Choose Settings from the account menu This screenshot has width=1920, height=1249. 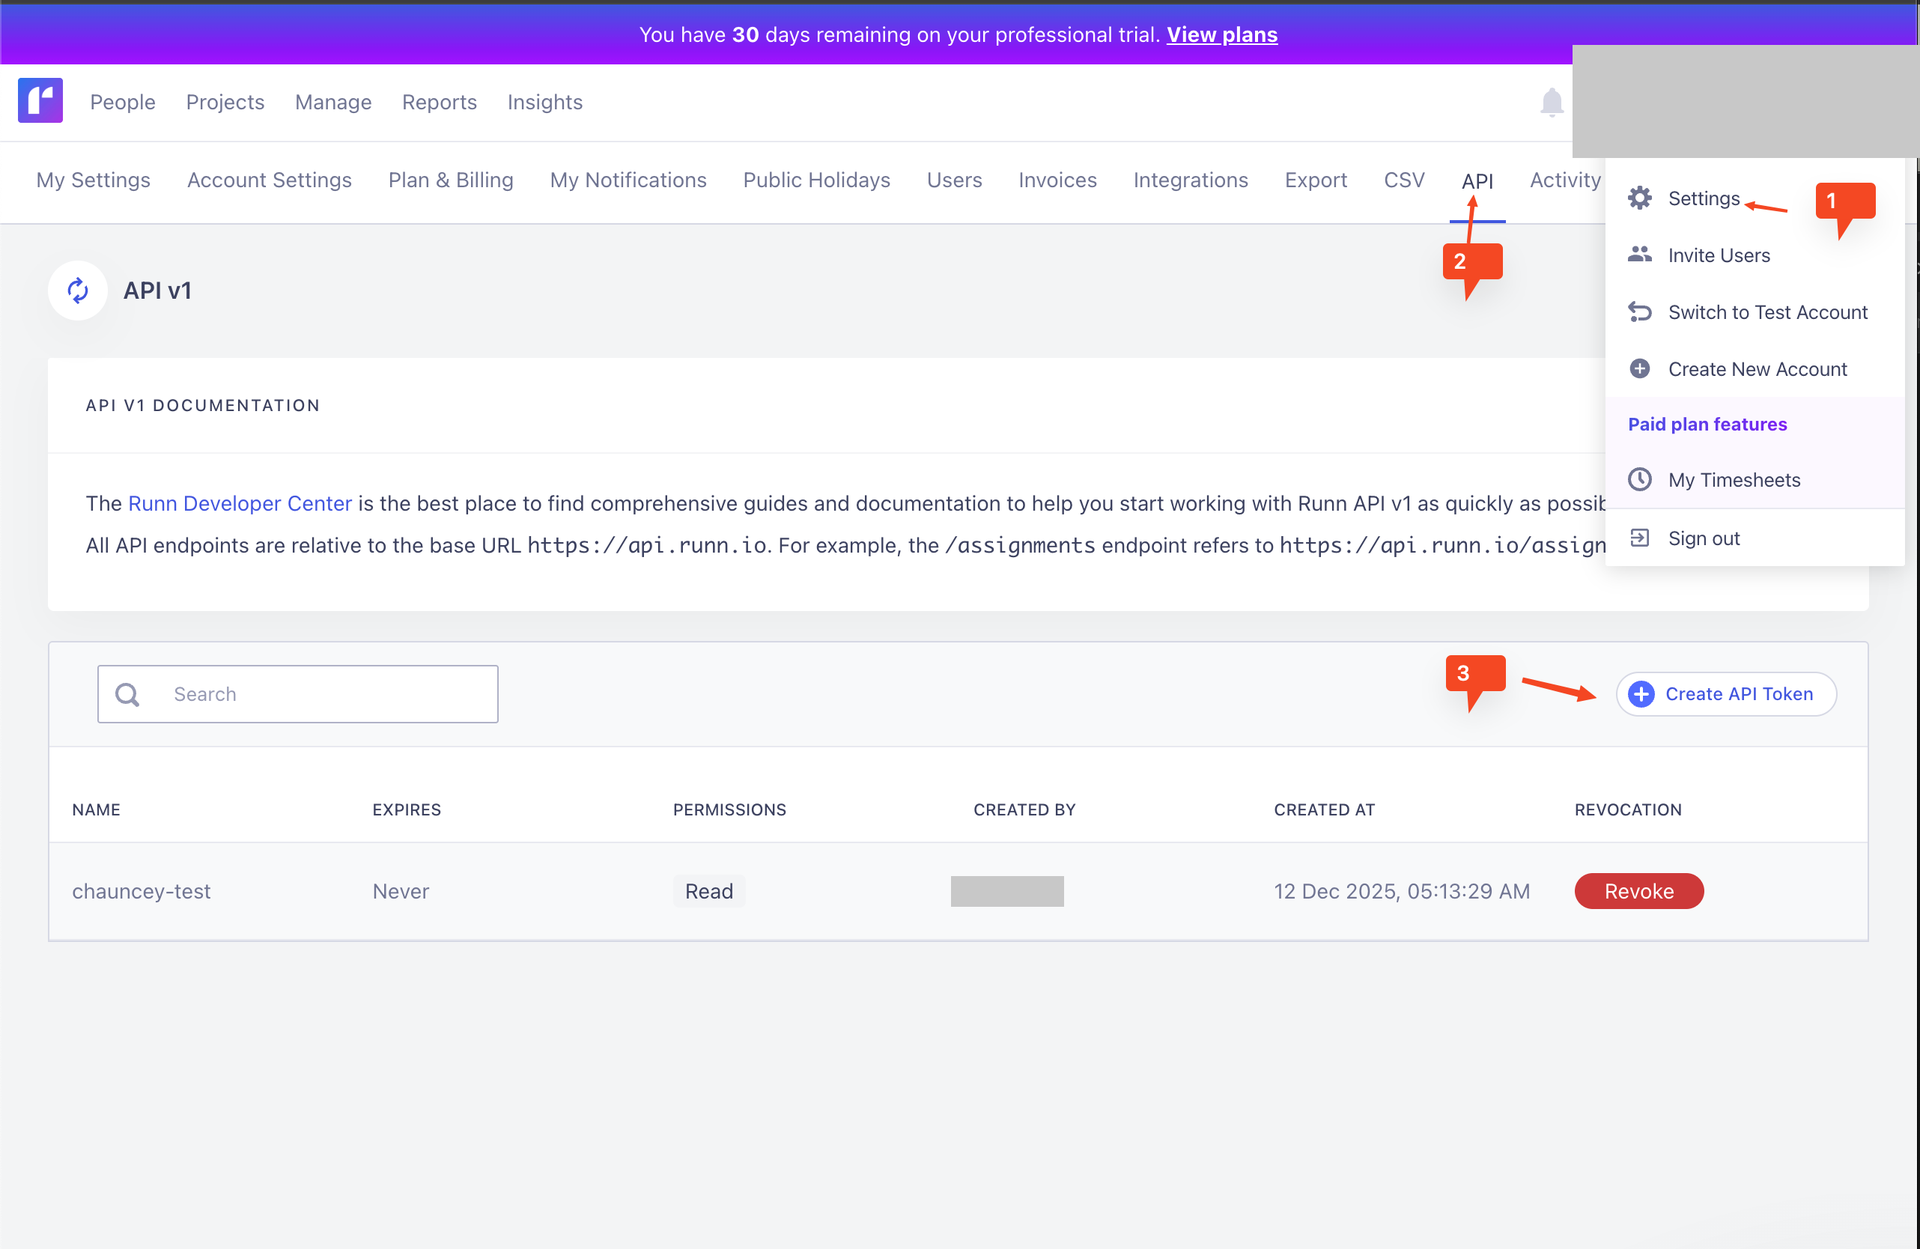point(1704,198)
